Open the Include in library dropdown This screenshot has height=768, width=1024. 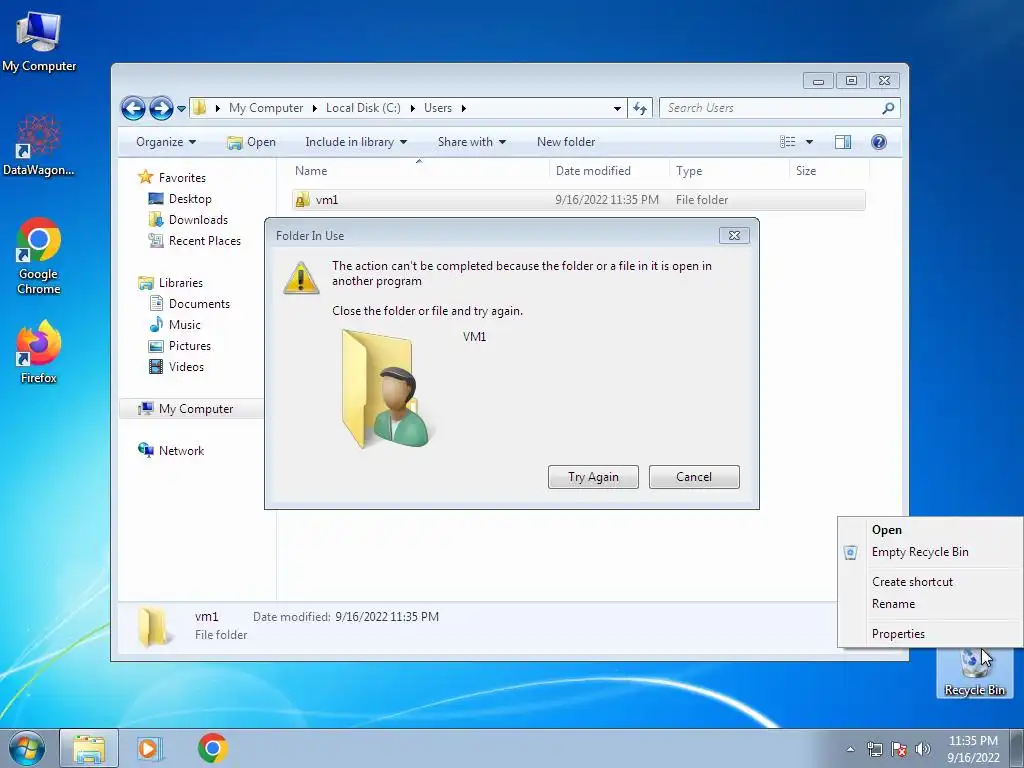pyautogui.click(x=356, y=142)
